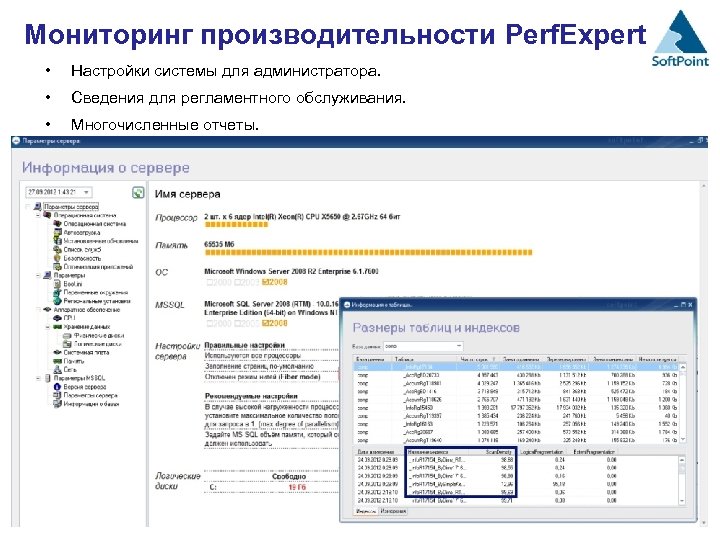Sort by the Дата изменения column header
720x540 pixels.
click(x=379, y=452)
